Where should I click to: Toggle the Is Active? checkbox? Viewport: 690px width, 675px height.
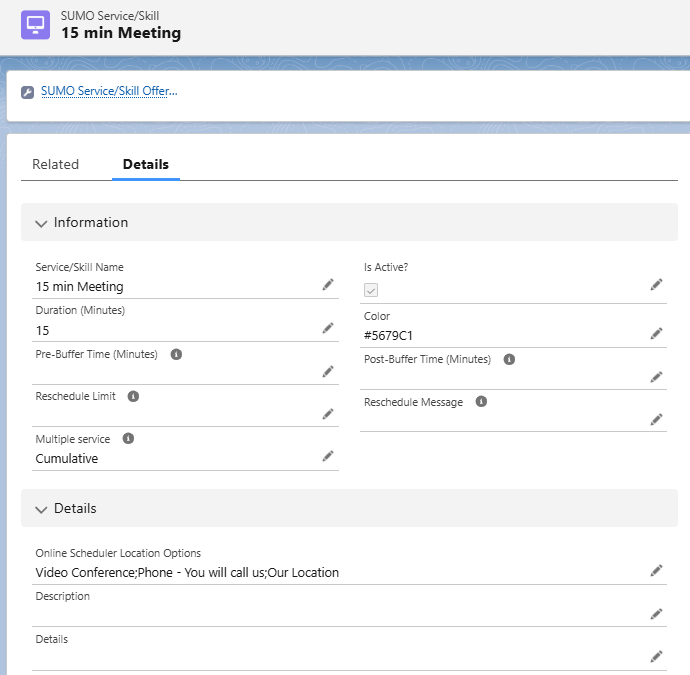pos(371,290)
